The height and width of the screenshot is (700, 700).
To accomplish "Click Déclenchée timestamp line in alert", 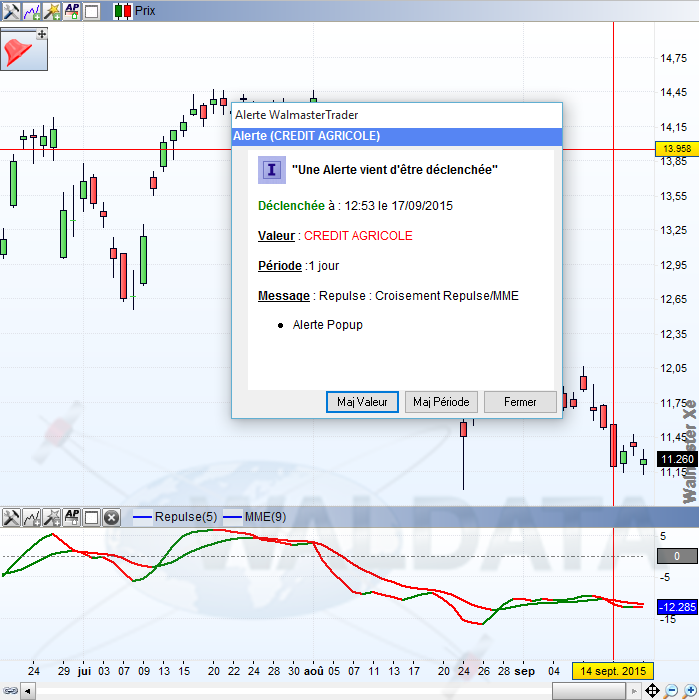I will tap(355, 206).
